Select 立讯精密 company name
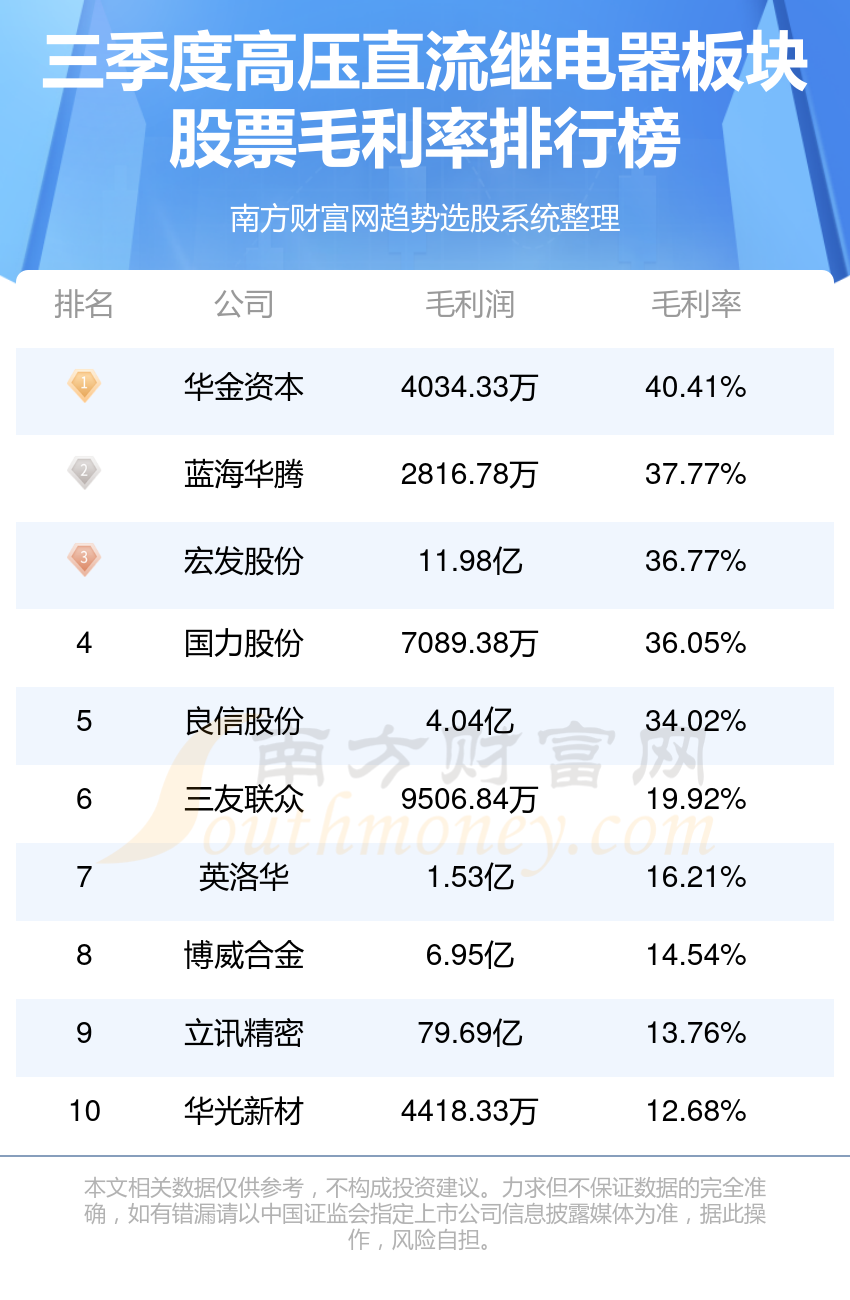 (244, 1033)
